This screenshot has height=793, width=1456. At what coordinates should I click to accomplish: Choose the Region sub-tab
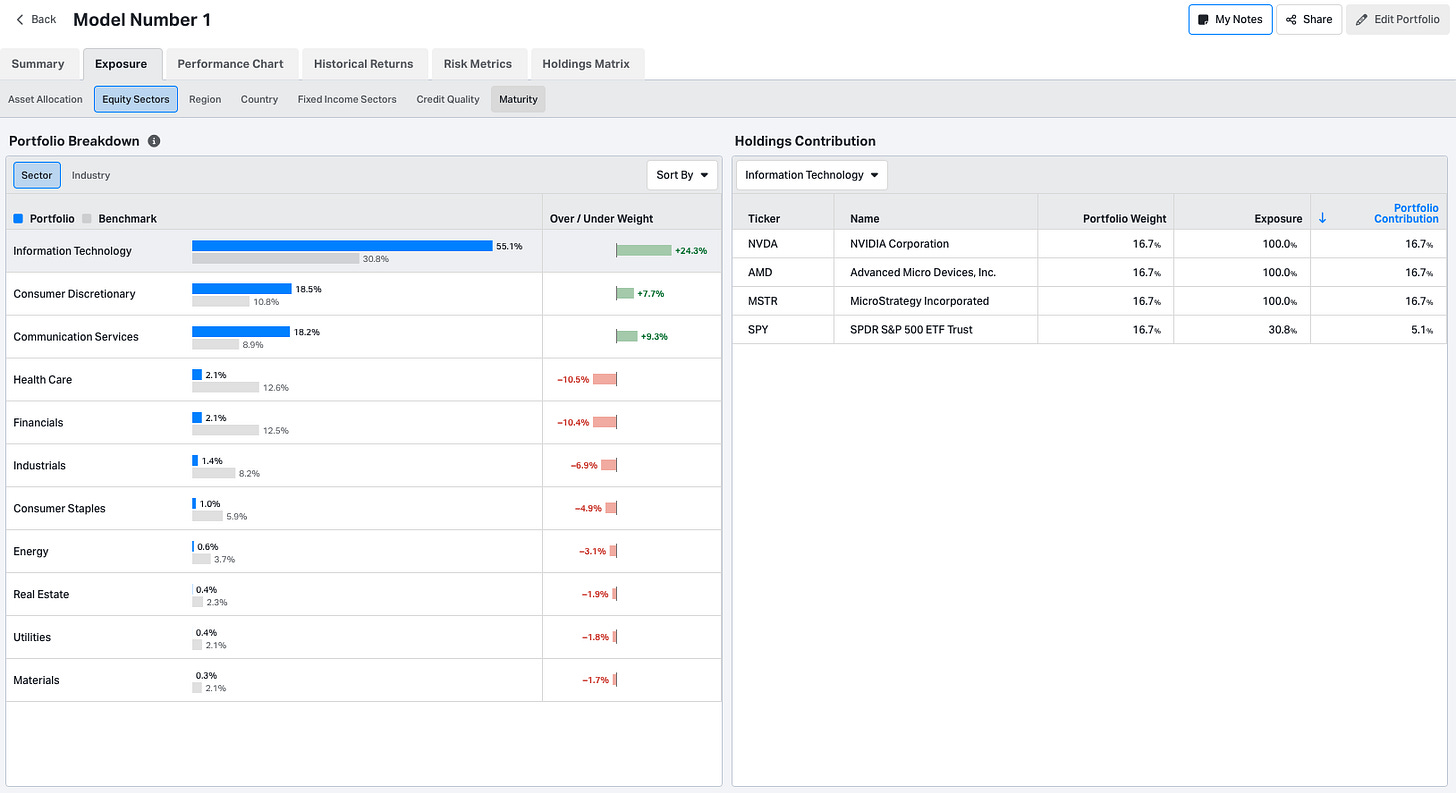tap(205, 99)
